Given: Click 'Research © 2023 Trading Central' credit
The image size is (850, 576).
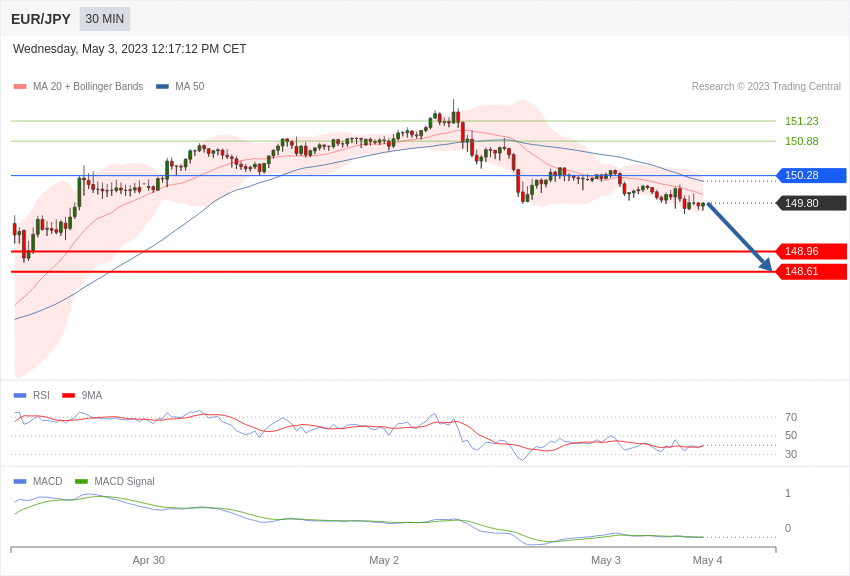Looking at the screenshot, I should 766,86.
